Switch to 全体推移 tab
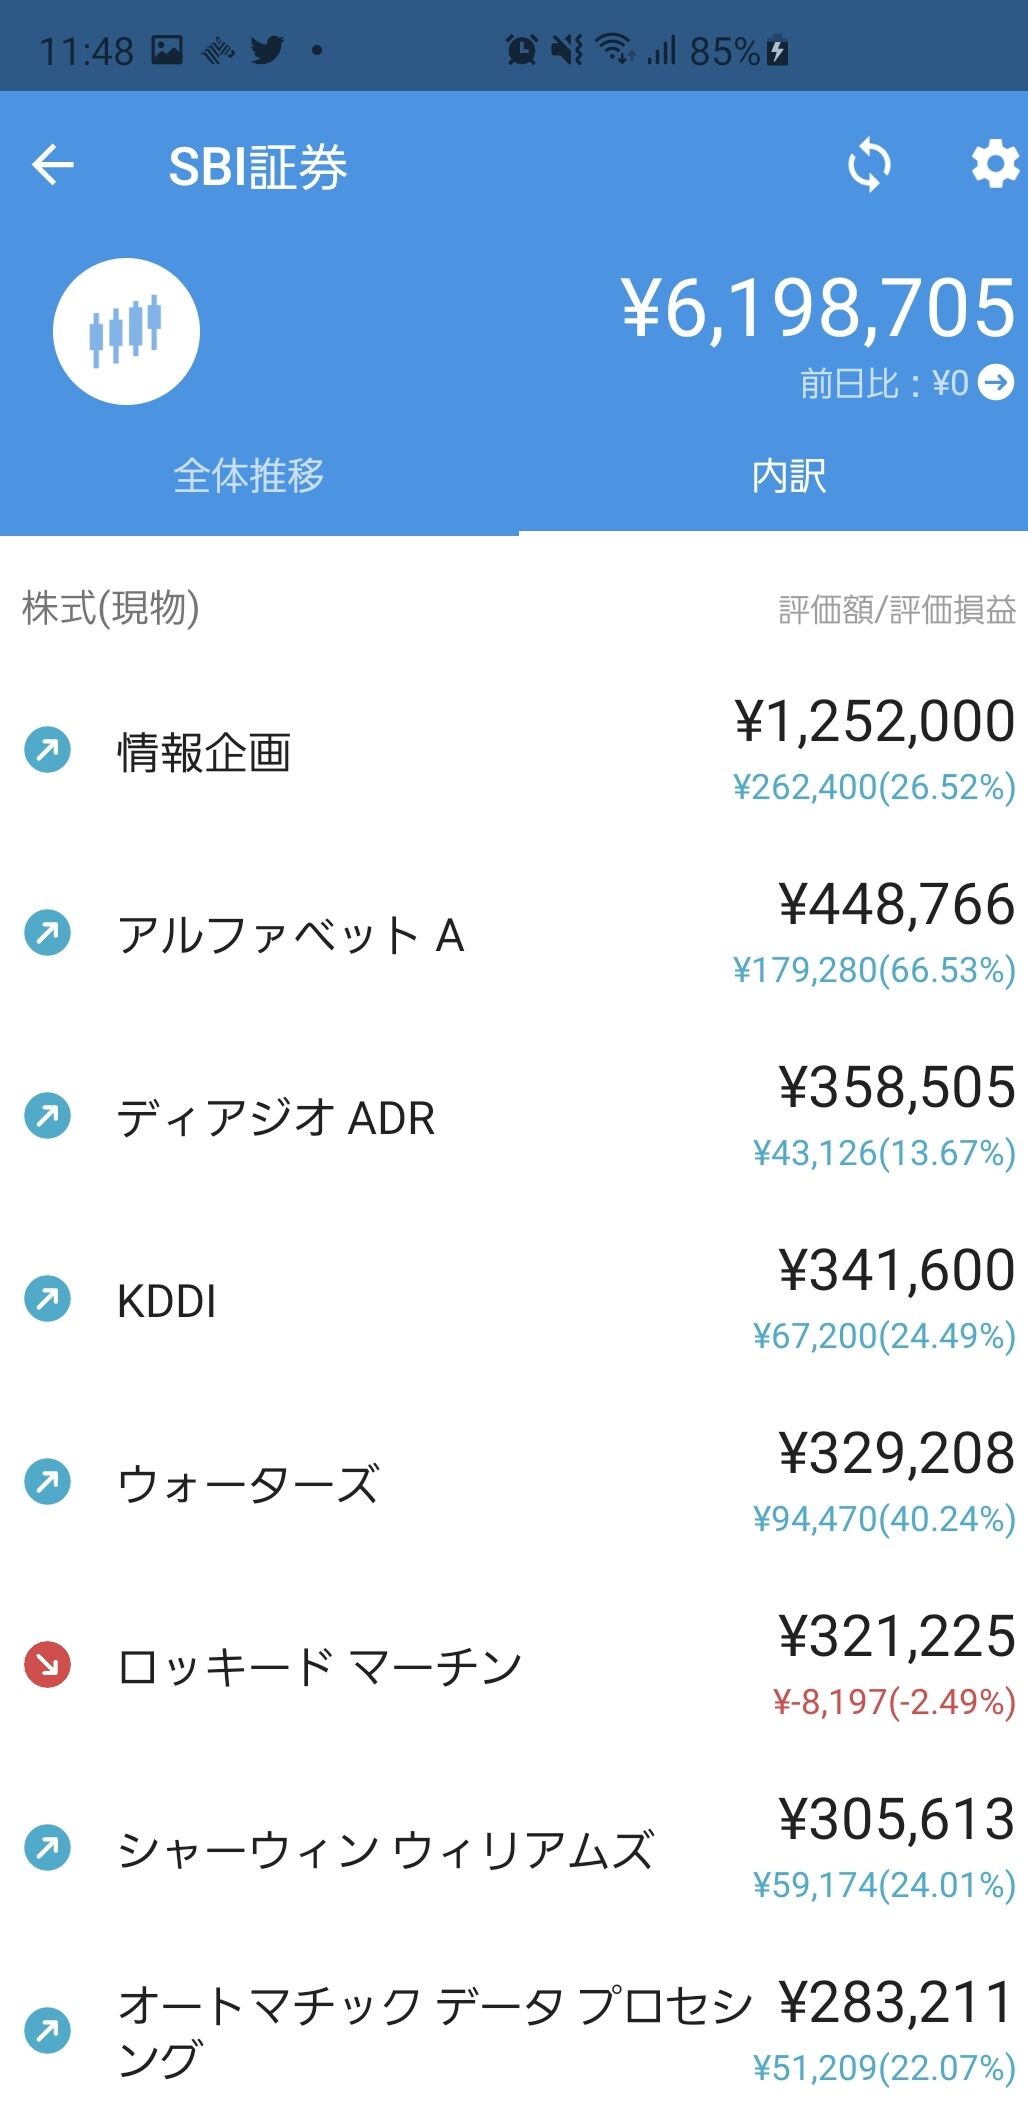This screenshot has width=1028, height=2106. pos(249,476)
